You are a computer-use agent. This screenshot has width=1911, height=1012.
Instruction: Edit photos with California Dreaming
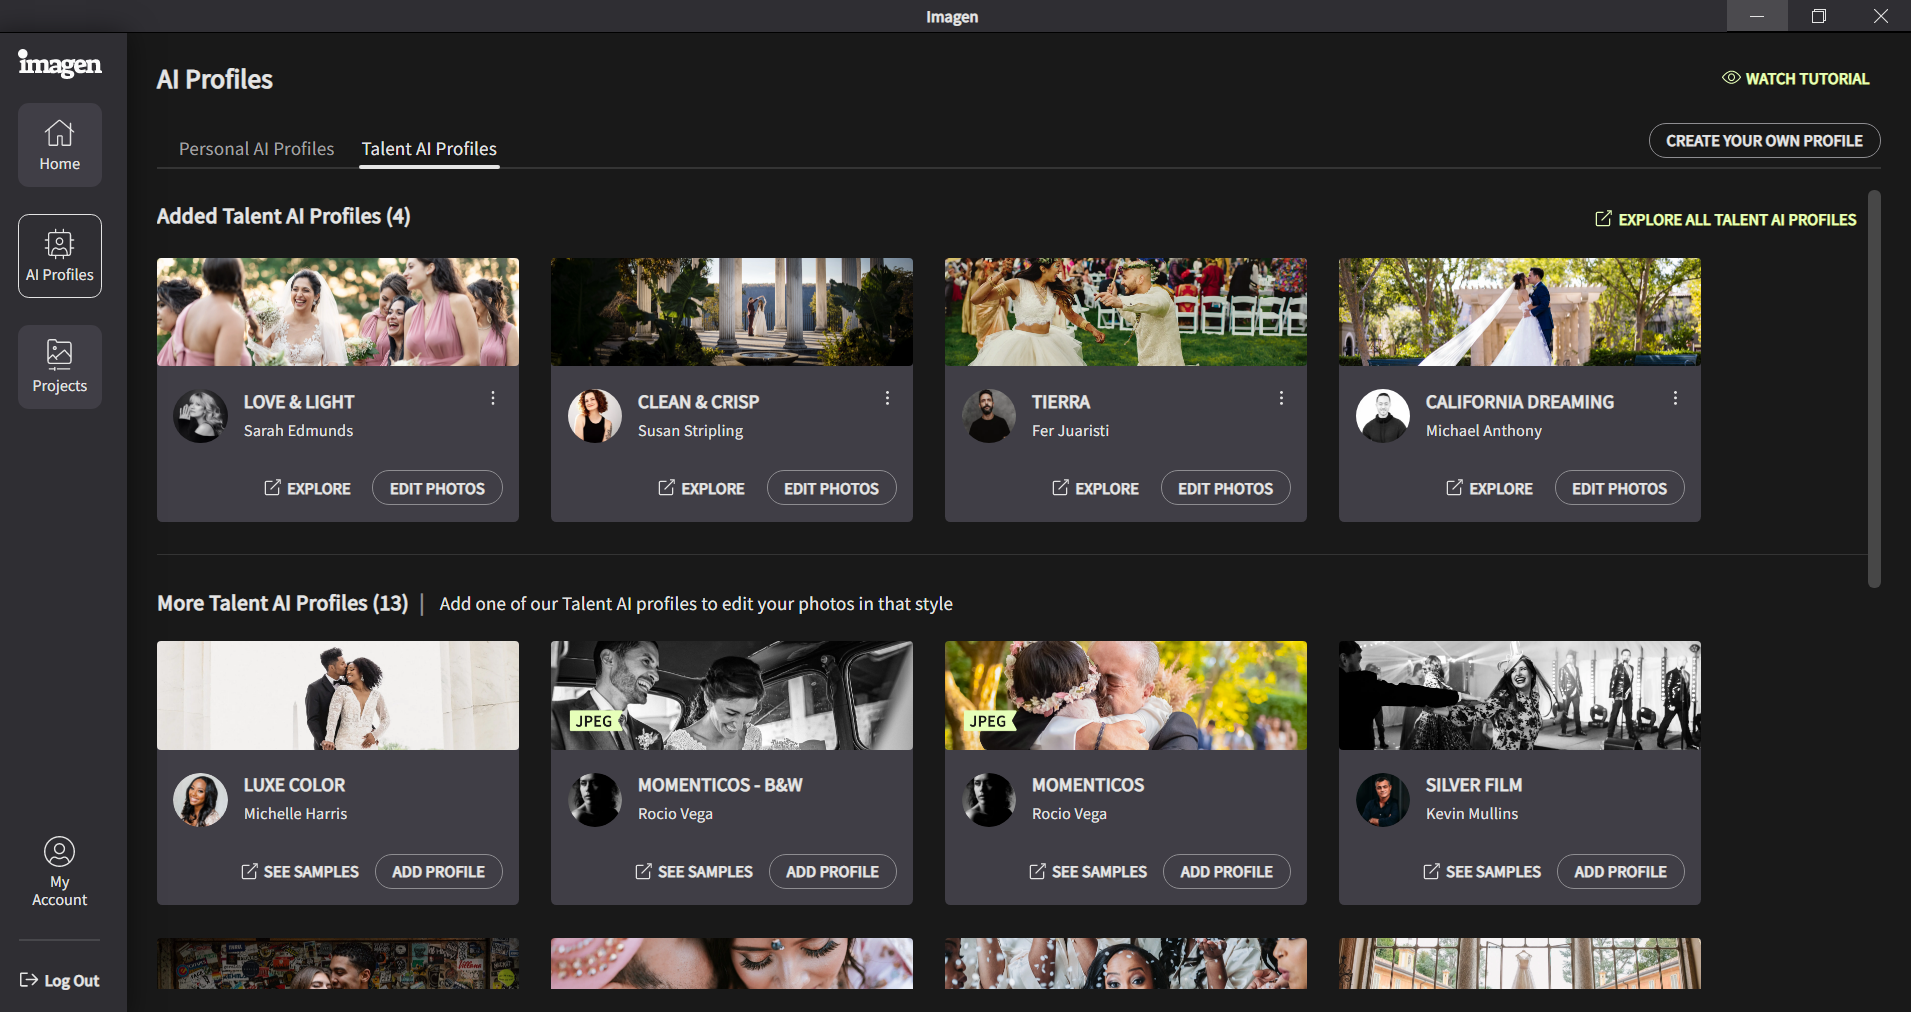click(1619, 488)
